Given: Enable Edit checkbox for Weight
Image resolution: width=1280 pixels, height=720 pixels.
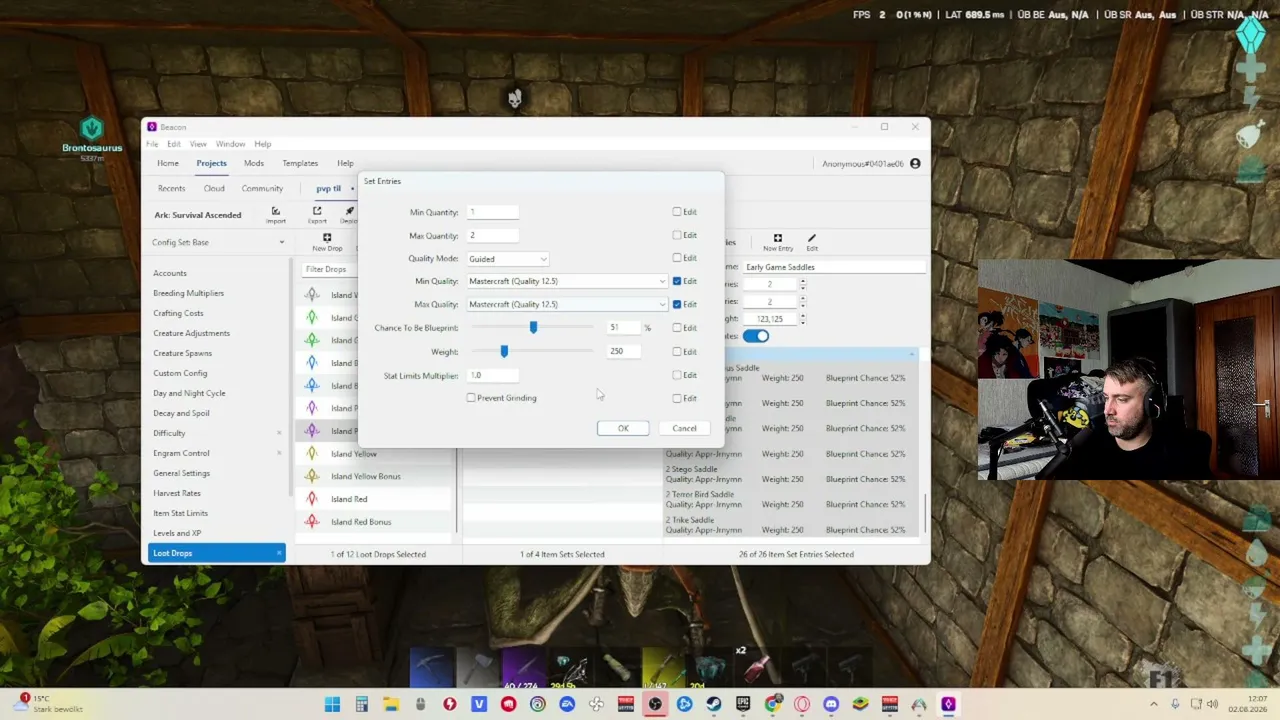Looking at the screenshot, I should (x=677, y=352).
